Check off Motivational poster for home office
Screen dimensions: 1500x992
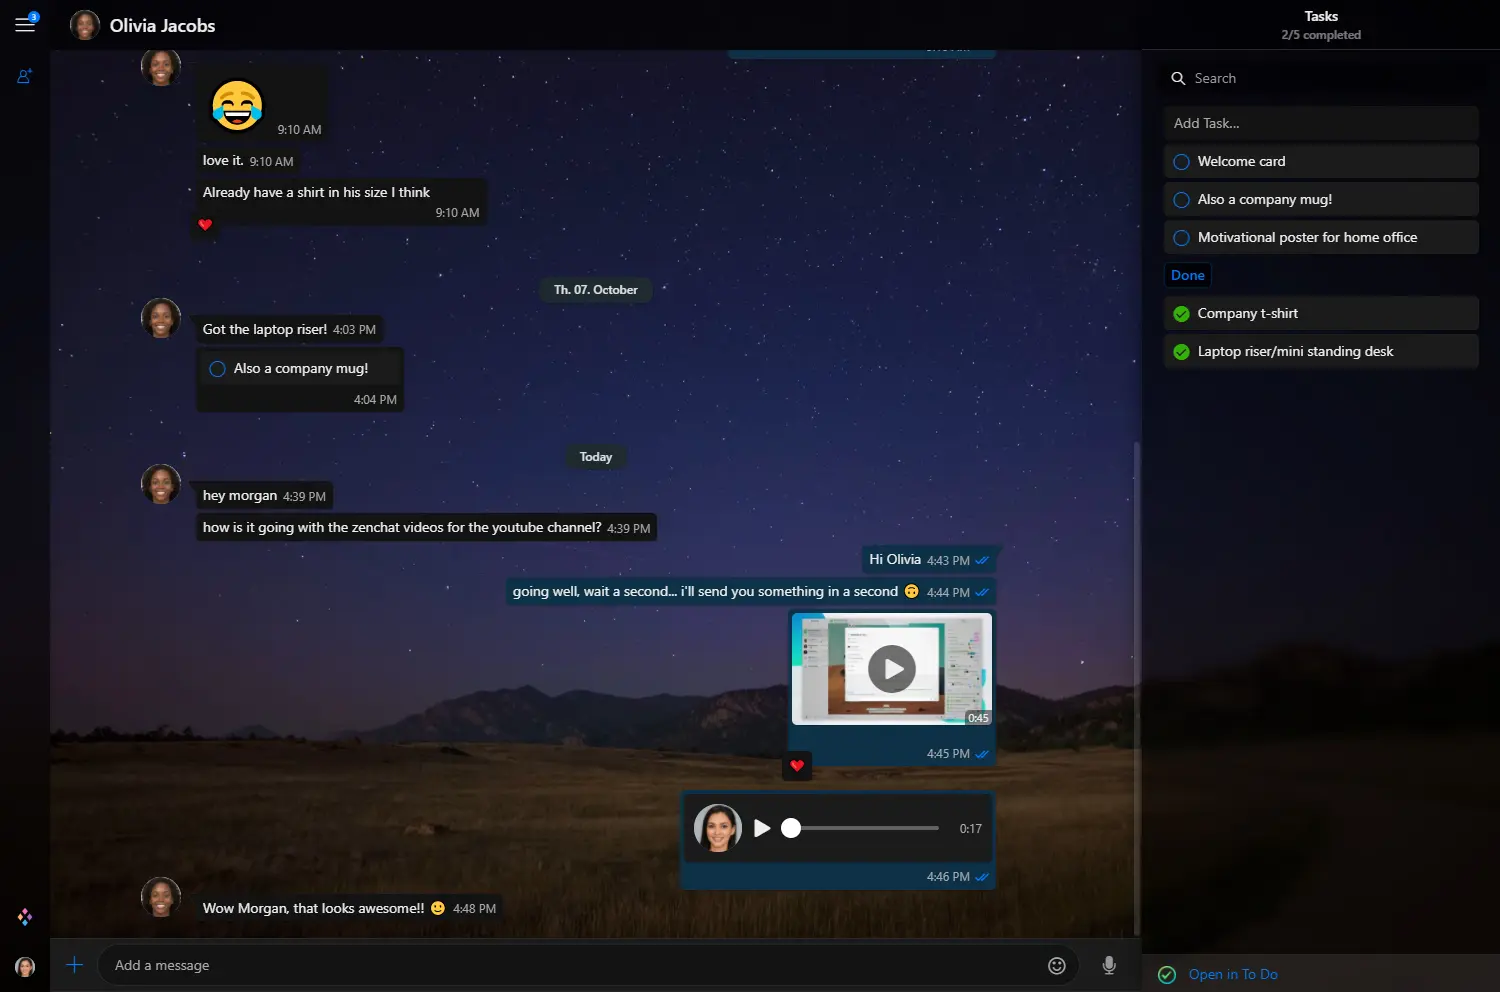(x=1181, y=238)
